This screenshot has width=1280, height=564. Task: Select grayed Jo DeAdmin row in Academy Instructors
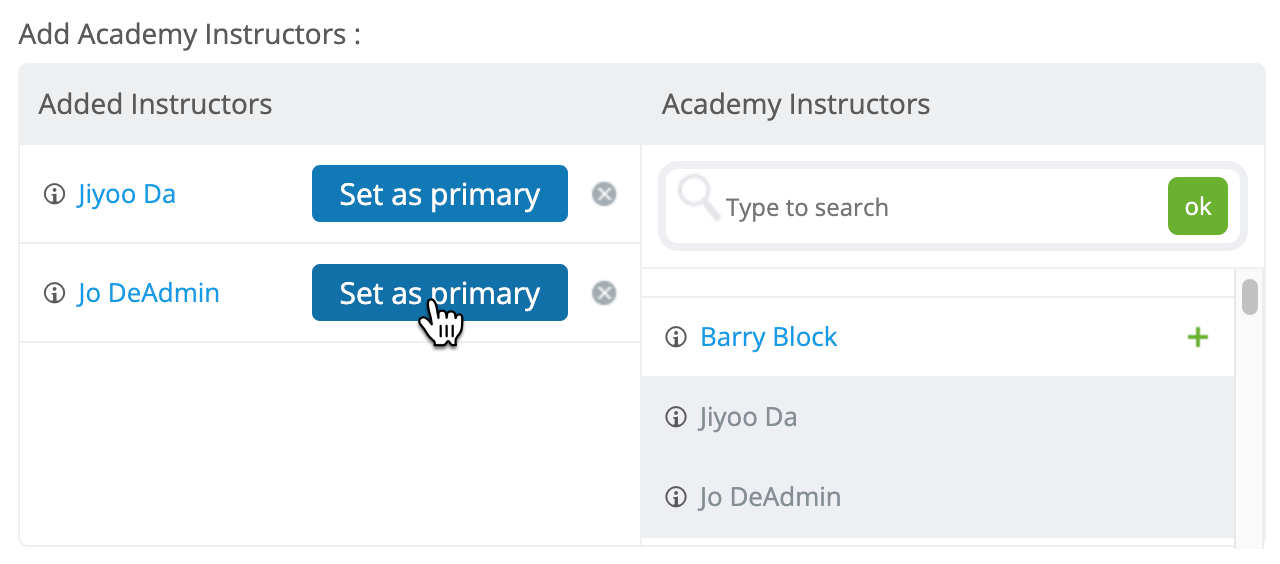(938, 497)
